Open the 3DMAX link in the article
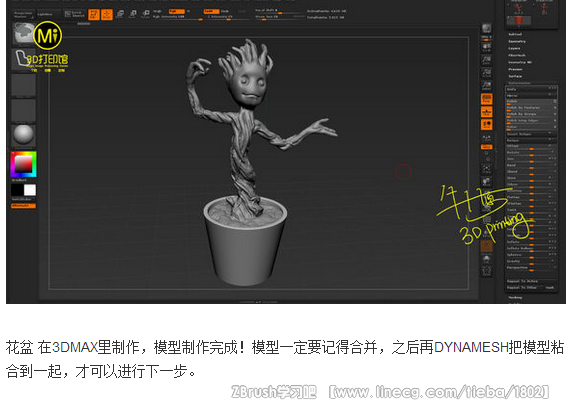 pyautogui.click(x=74, y=347)
